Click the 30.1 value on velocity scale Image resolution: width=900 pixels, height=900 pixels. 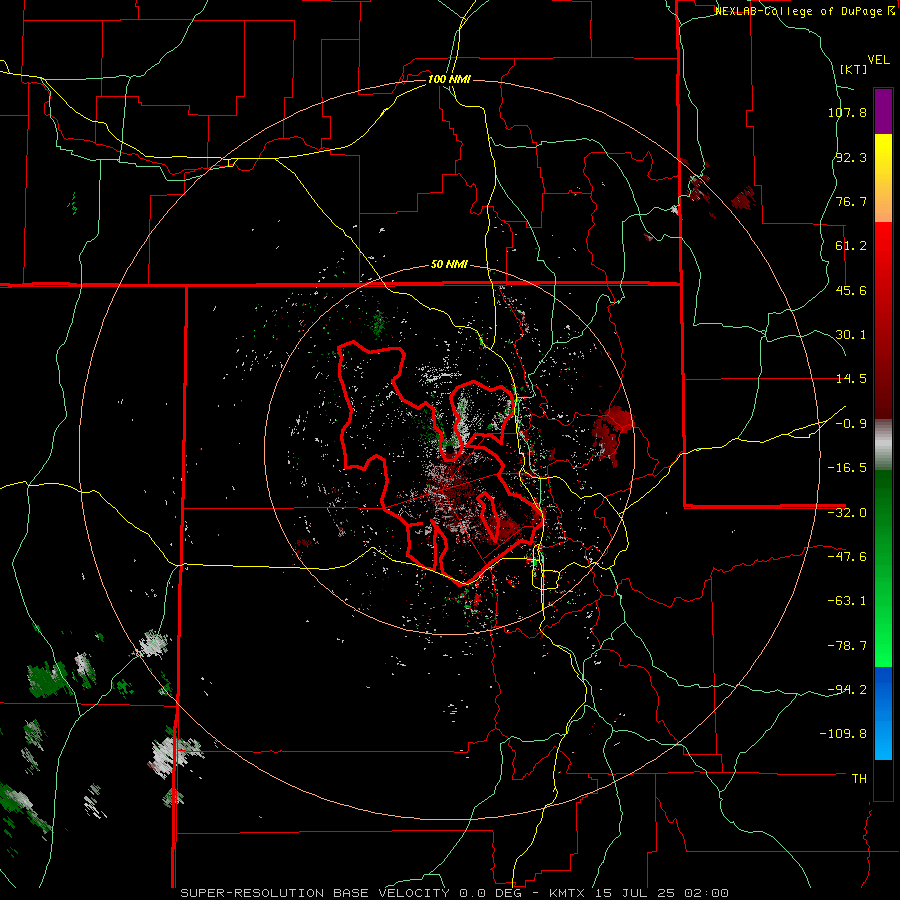tap(851, 335)
